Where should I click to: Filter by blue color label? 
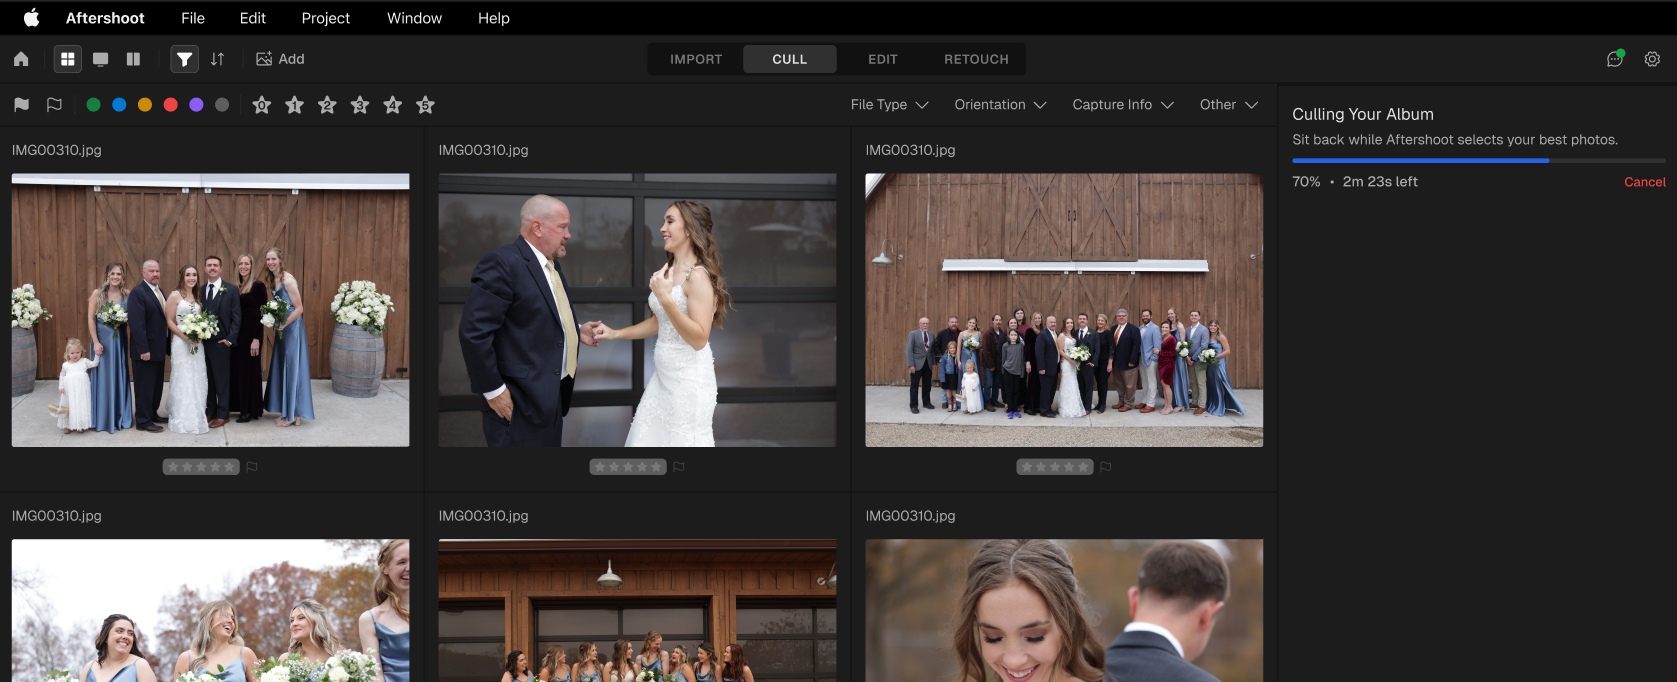119,105
